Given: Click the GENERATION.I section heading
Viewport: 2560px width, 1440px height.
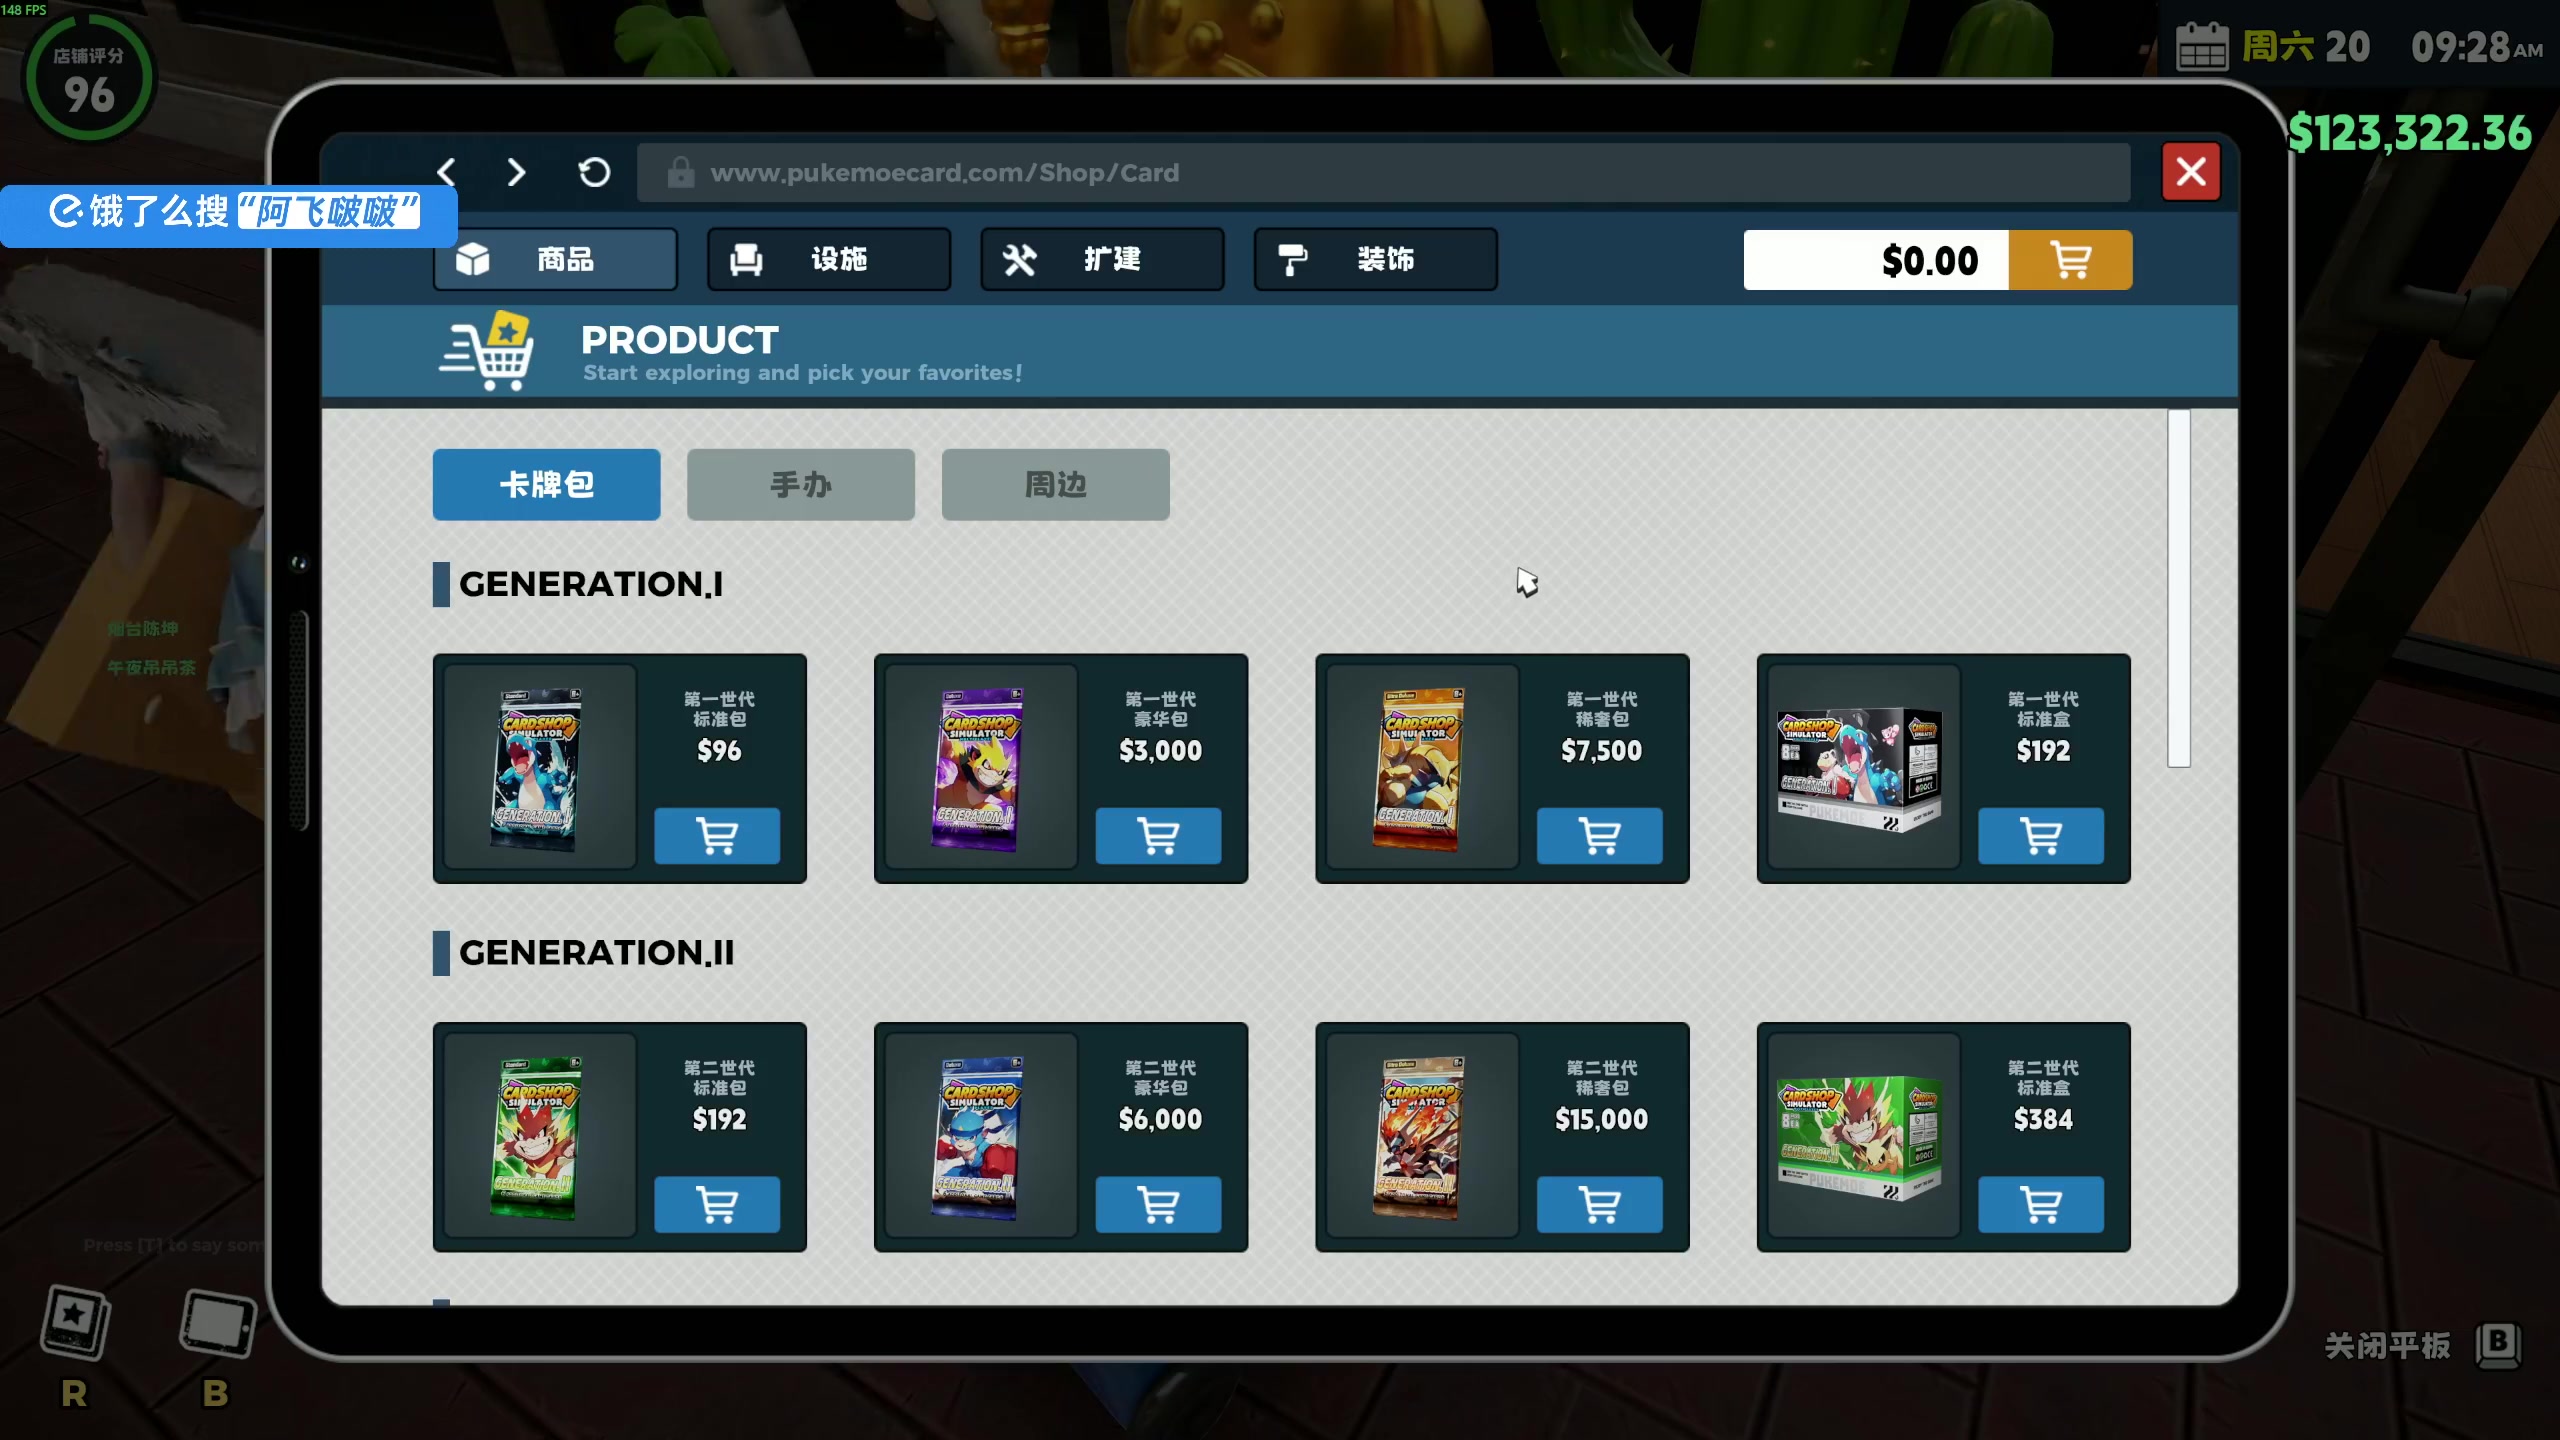Looking at the screenshot, I should pos(590,583).
